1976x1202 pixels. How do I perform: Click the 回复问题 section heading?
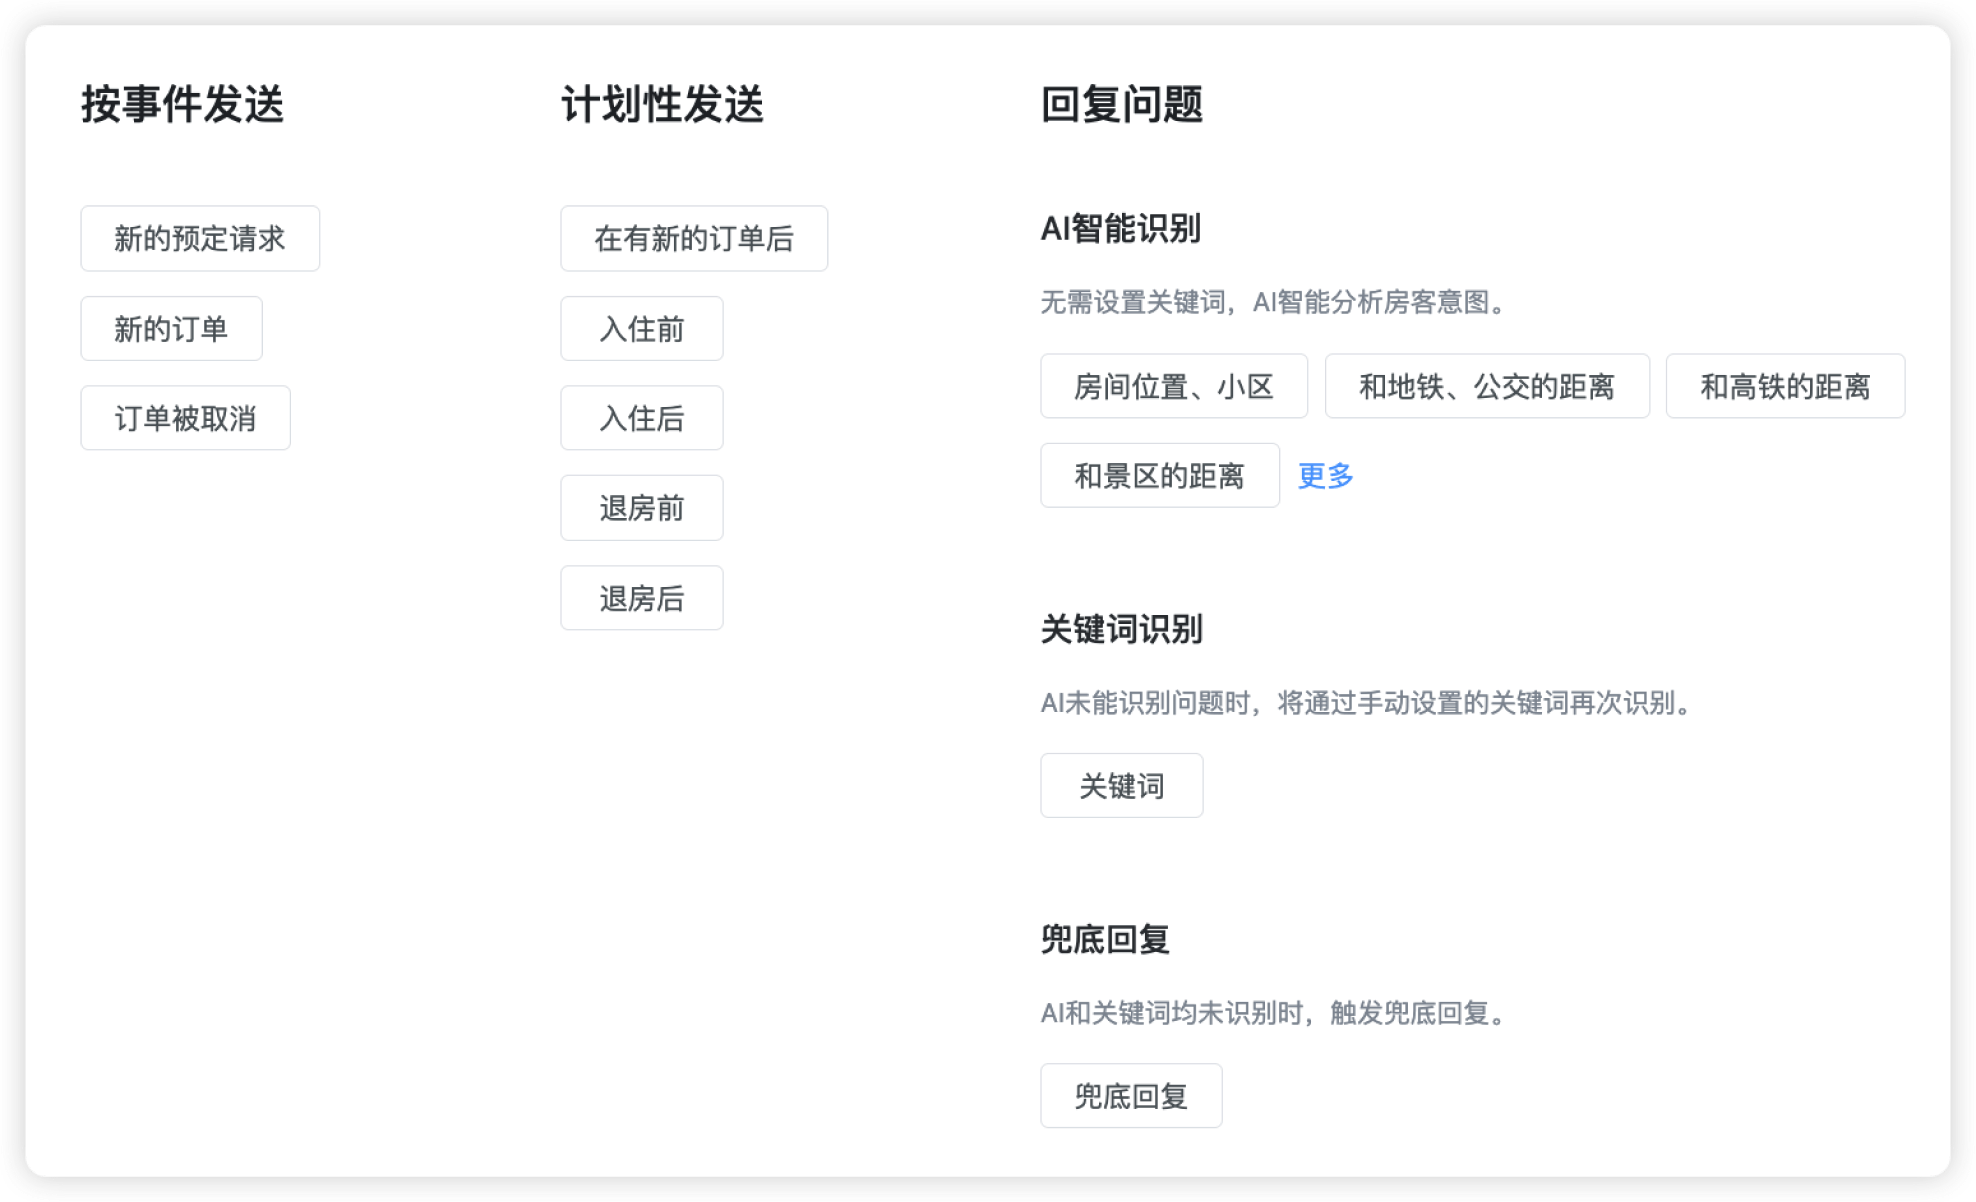coord(1122,104)
